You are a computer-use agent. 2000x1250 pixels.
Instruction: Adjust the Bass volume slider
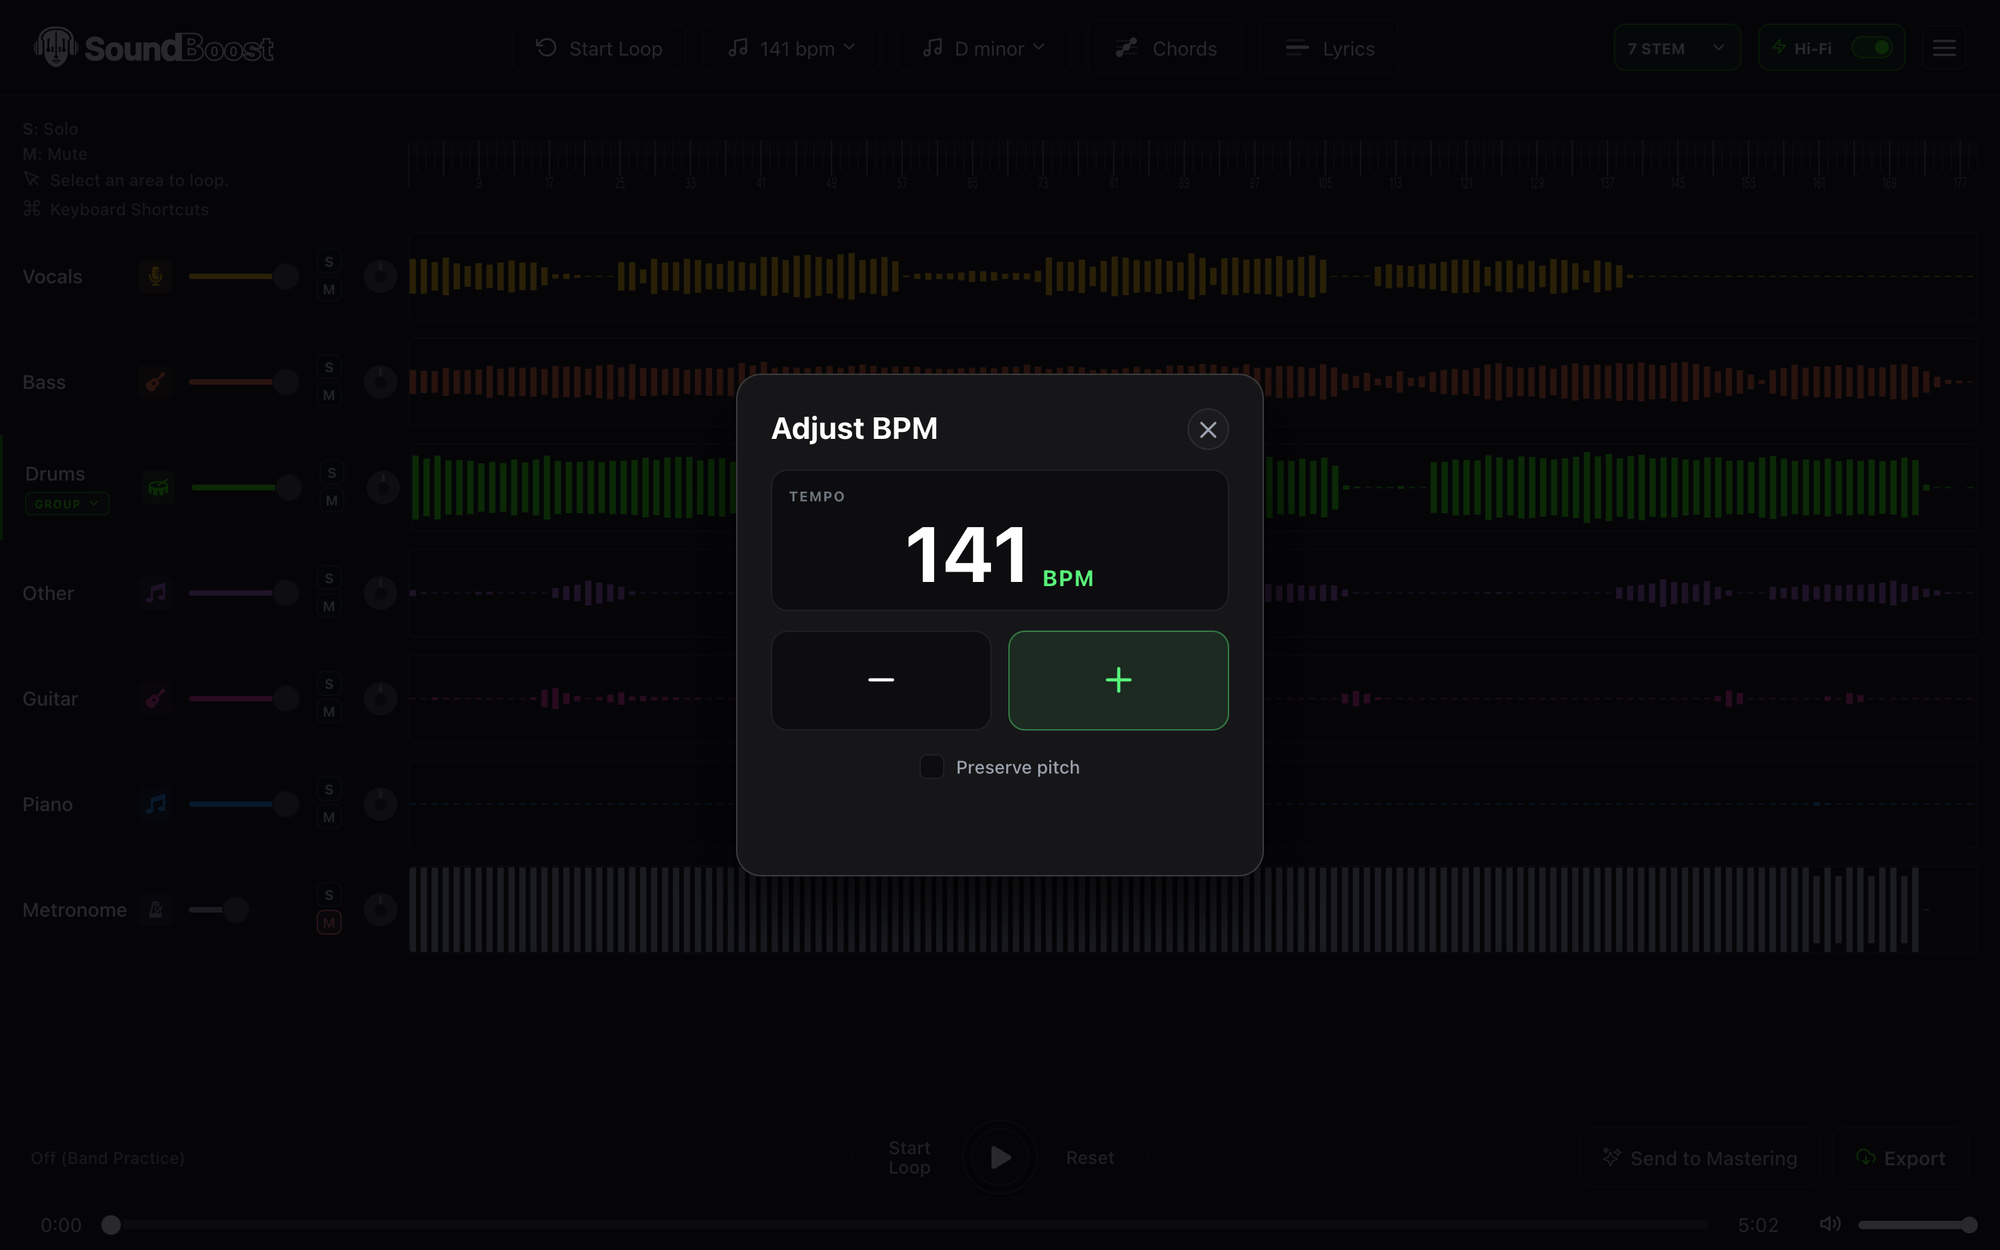[x=243, y=382]
